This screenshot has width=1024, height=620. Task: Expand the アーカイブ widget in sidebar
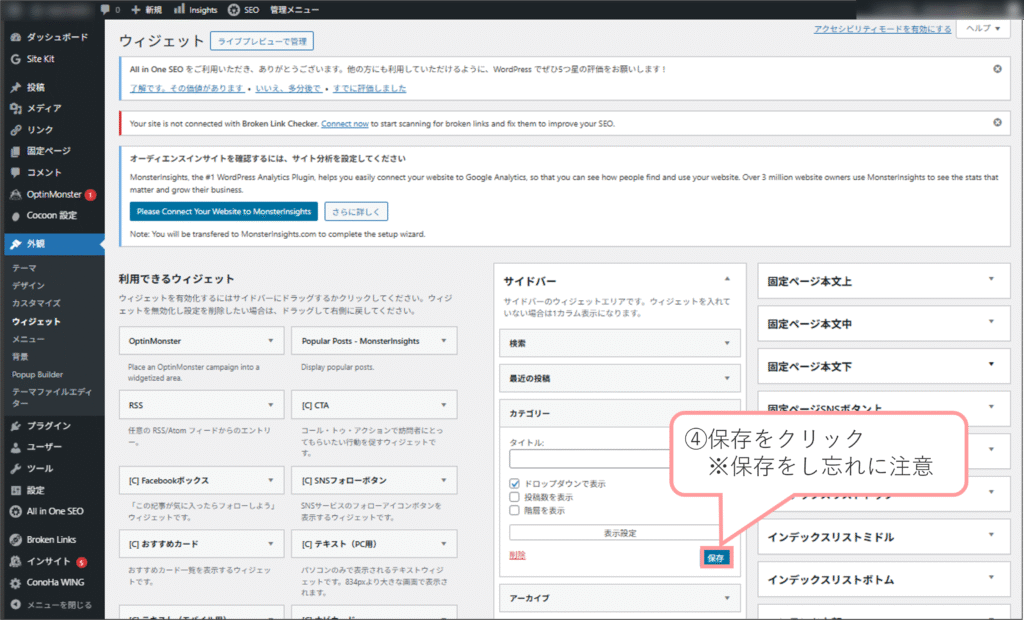(x=727, y=598)
